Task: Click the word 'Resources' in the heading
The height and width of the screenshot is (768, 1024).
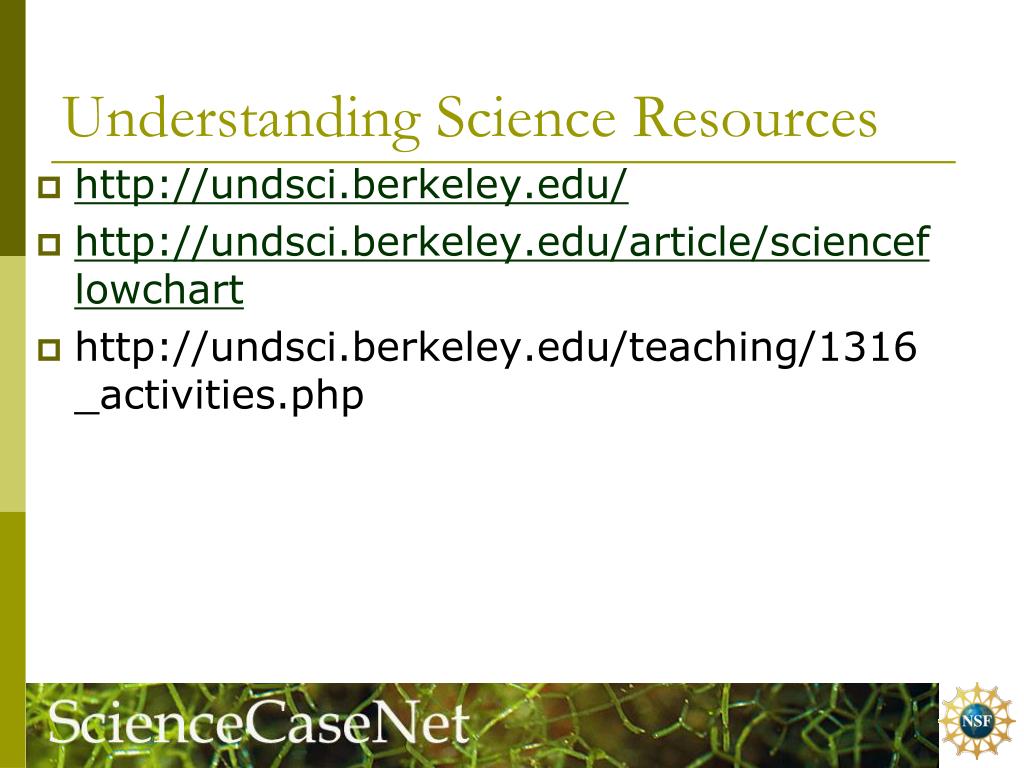Action: [756, 118]
